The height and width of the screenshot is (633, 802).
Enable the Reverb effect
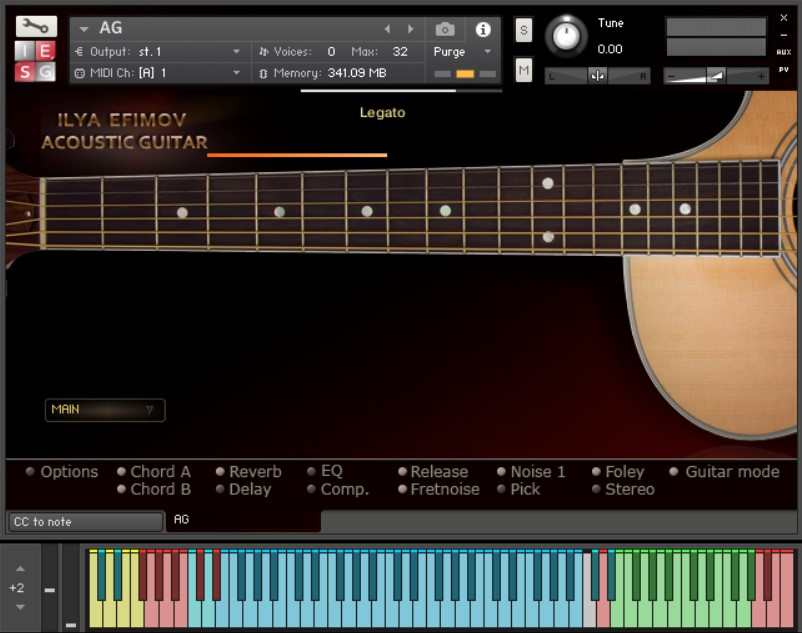220,471
